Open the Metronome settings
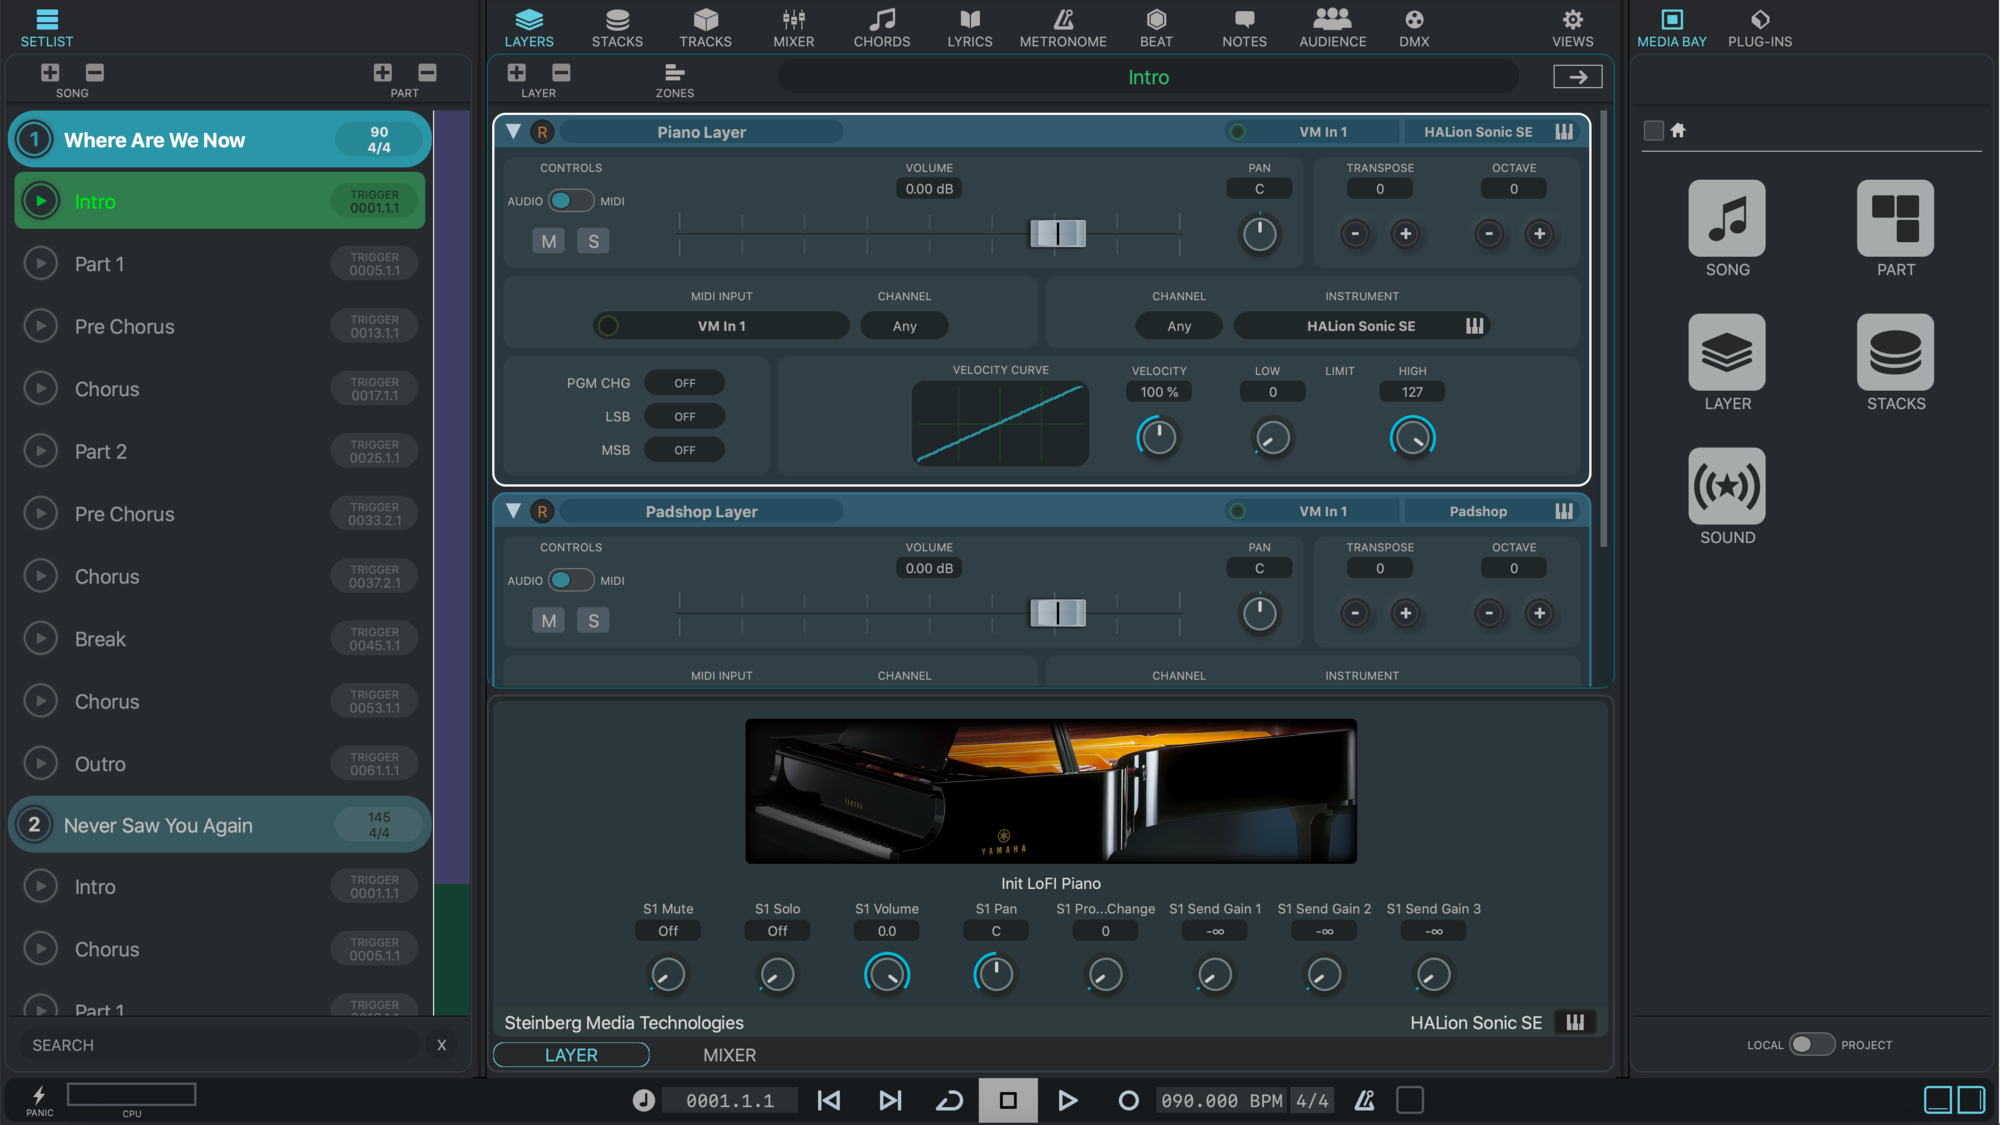 tap(1062, 23)
